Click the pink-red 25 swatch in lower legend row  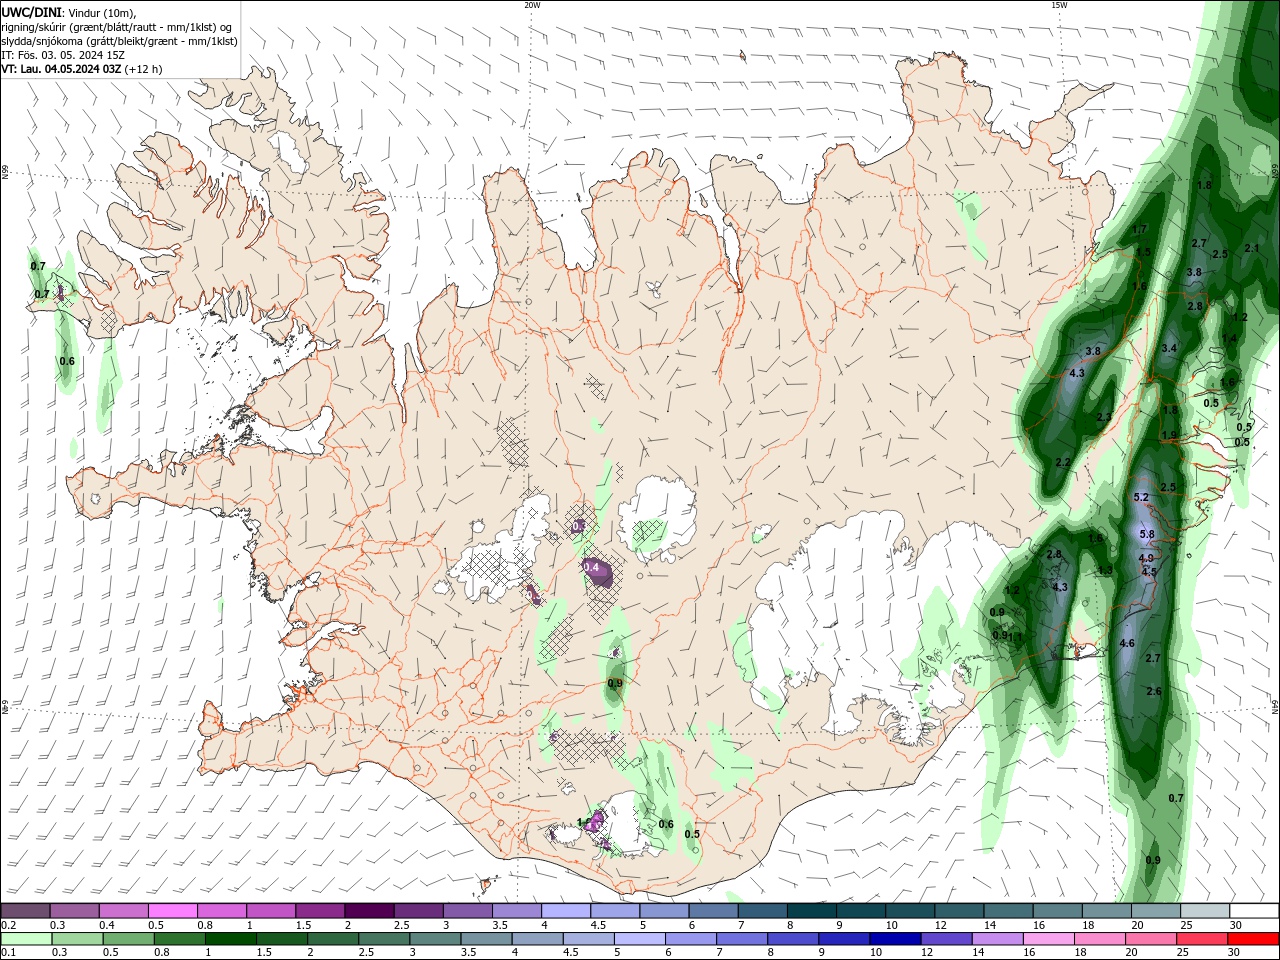click(1200, 939)
